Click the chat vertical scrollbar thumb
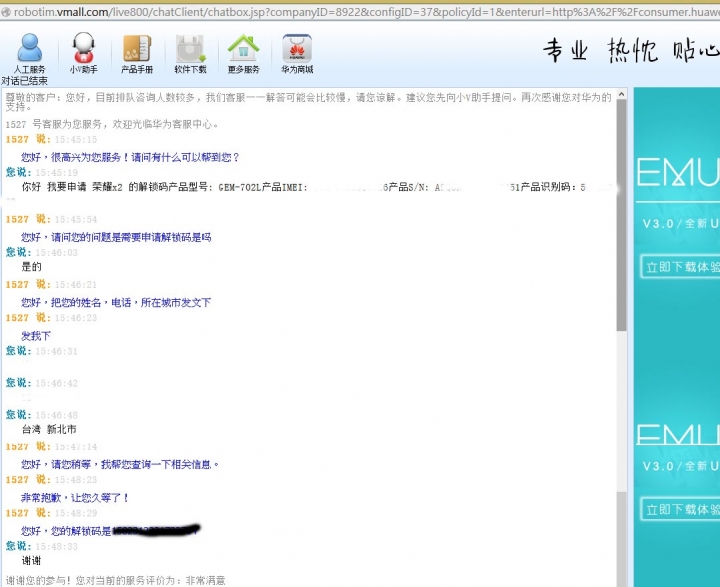The image size is (720, 587). (622, 215)
